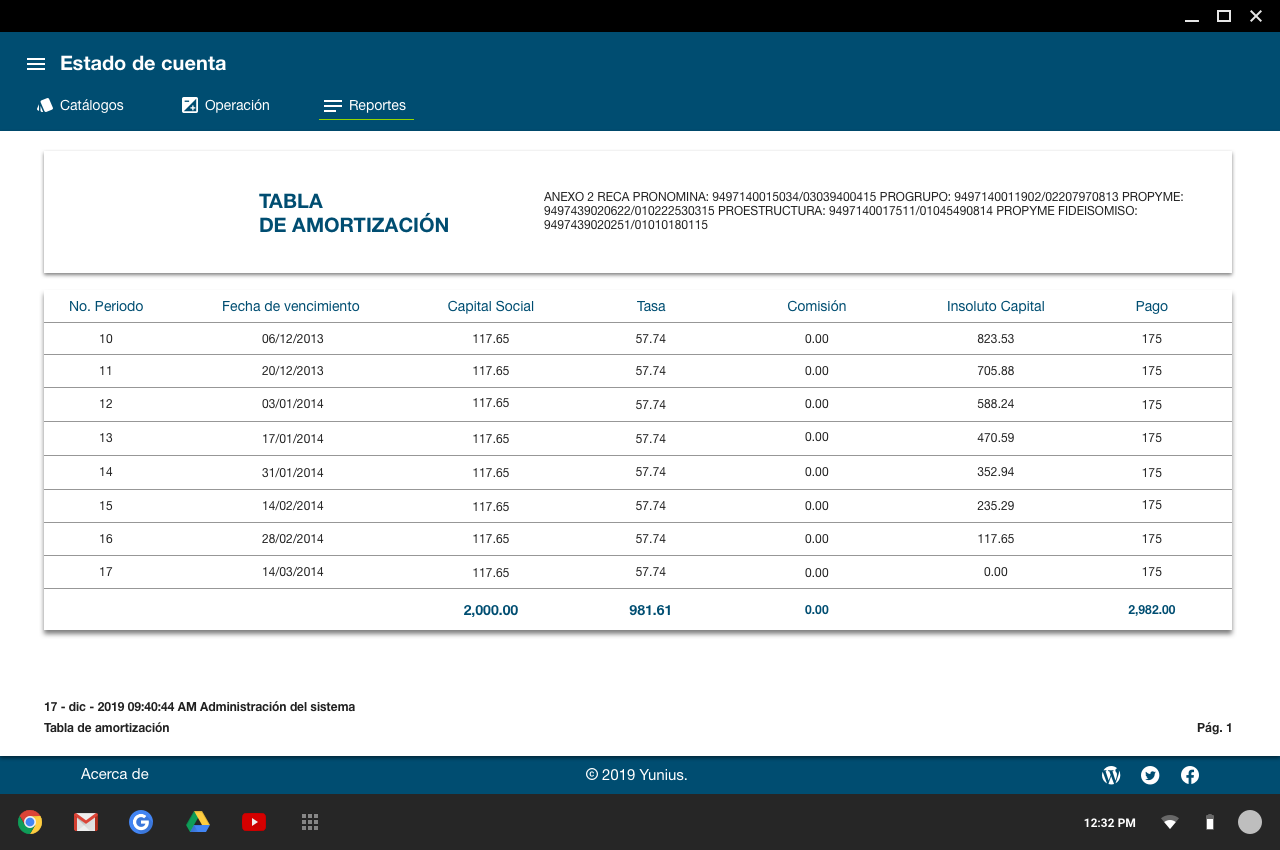Click the Wi-Fi status icon
Image resolution: width=1280 pixels, height=850 pixels.
click(1169, 823)
